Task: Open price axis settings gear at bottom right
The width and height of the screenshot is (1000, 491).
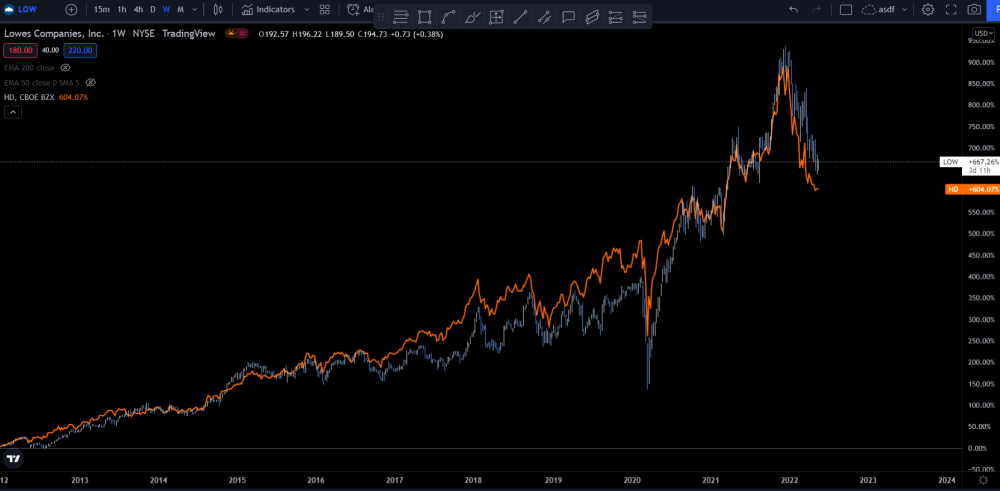Action: point(982,480)
